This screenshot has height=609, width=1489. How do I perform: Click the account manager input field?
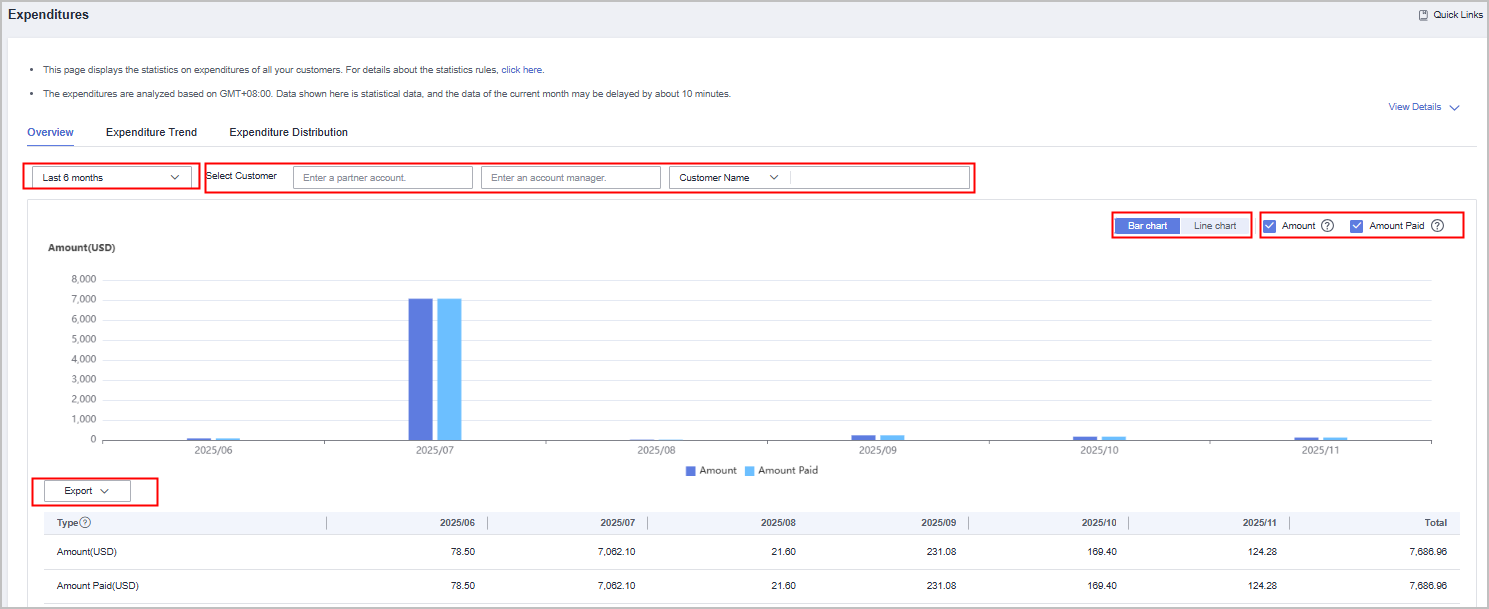(x=570, y=178)
